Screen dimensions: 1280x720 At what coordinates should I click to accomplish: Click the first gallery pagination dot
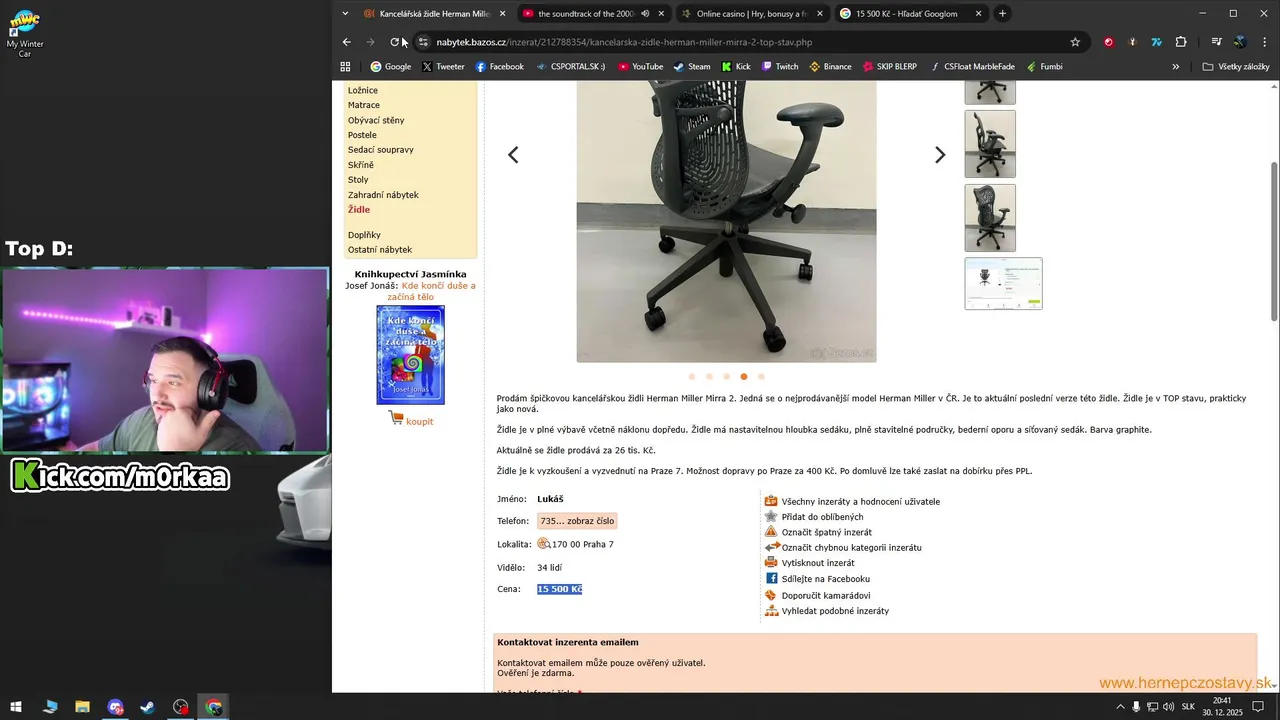point(691,377)
